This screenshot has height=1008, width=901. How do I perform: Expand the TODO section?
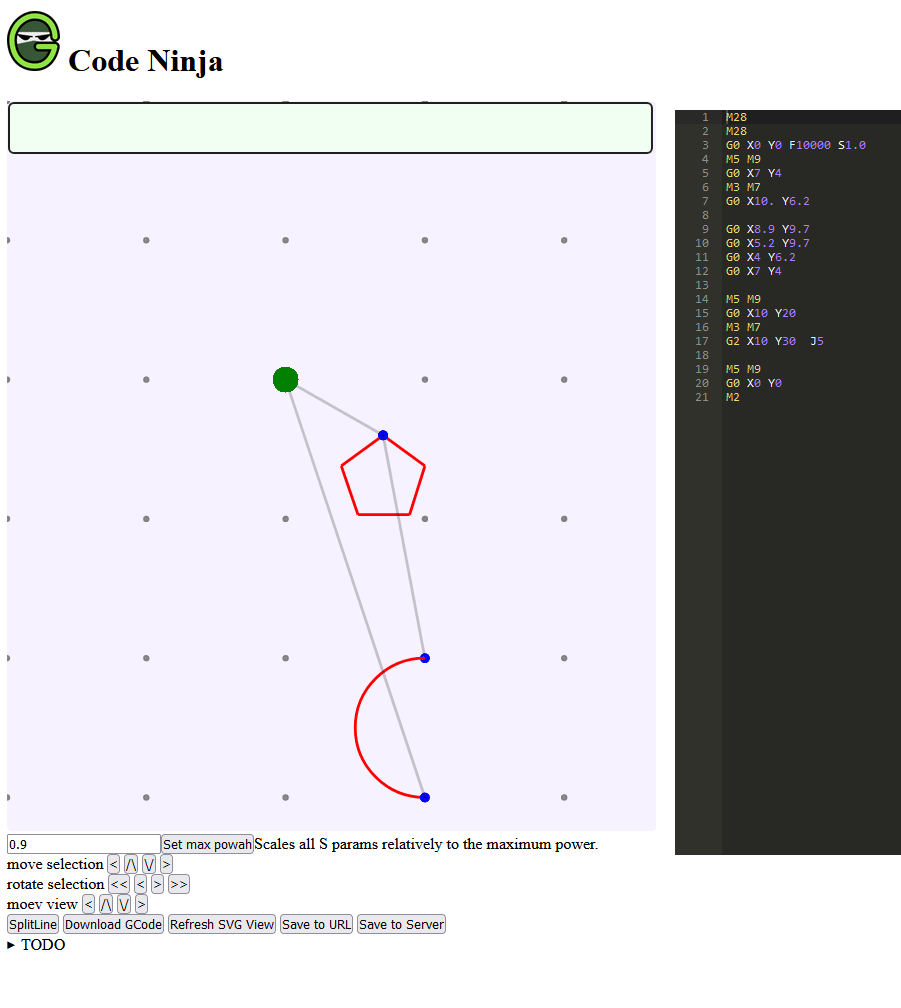[x=36, y=944]
